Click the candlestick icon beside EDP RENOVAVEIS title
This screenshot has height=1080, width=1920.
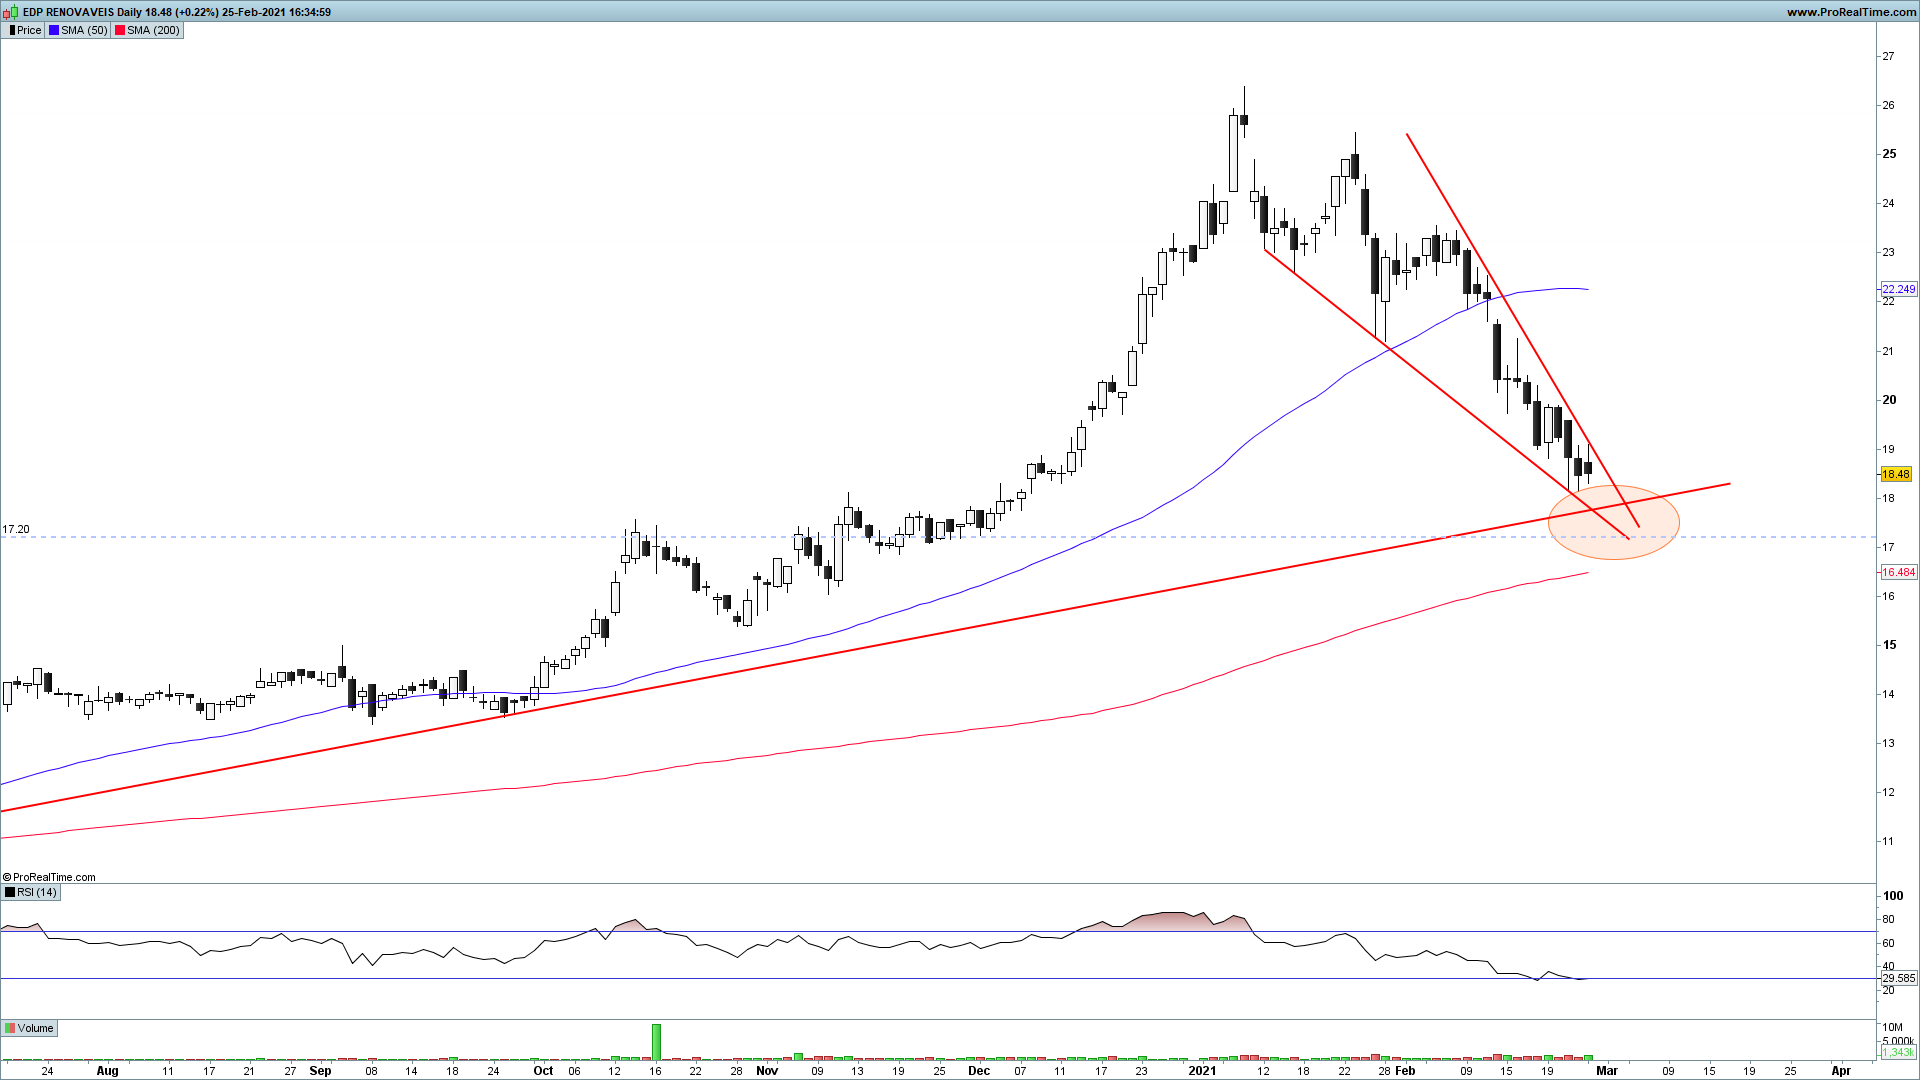tap(11, 12)
